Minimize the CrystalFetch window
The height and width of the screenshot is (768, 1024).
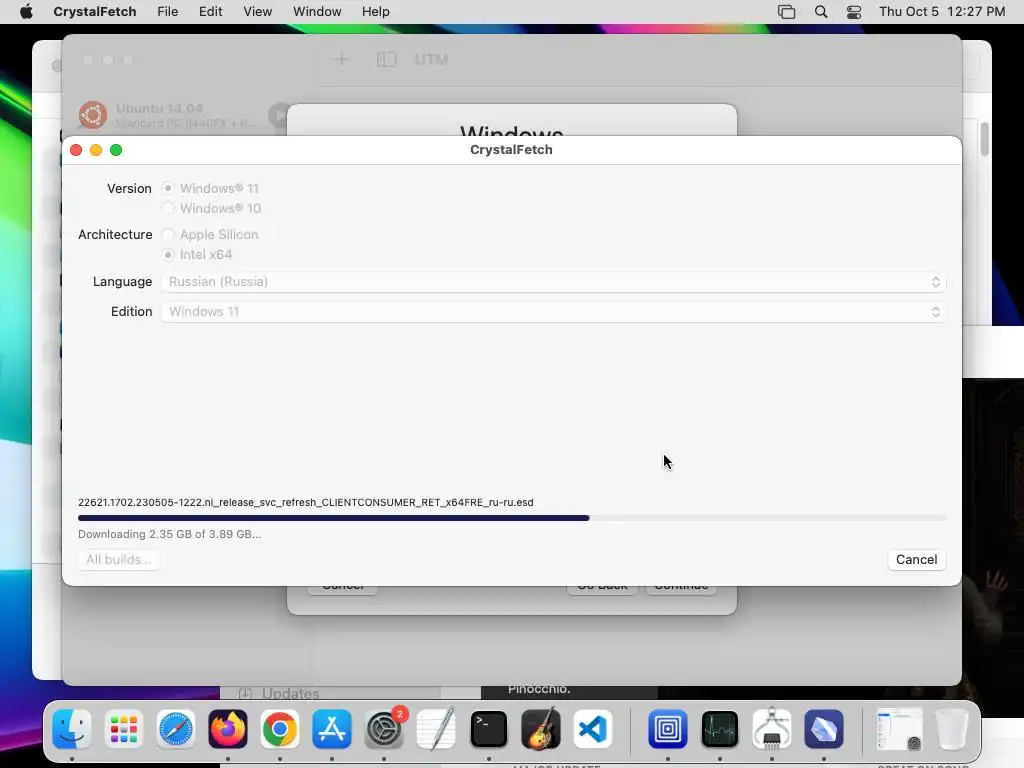[96, 150]
